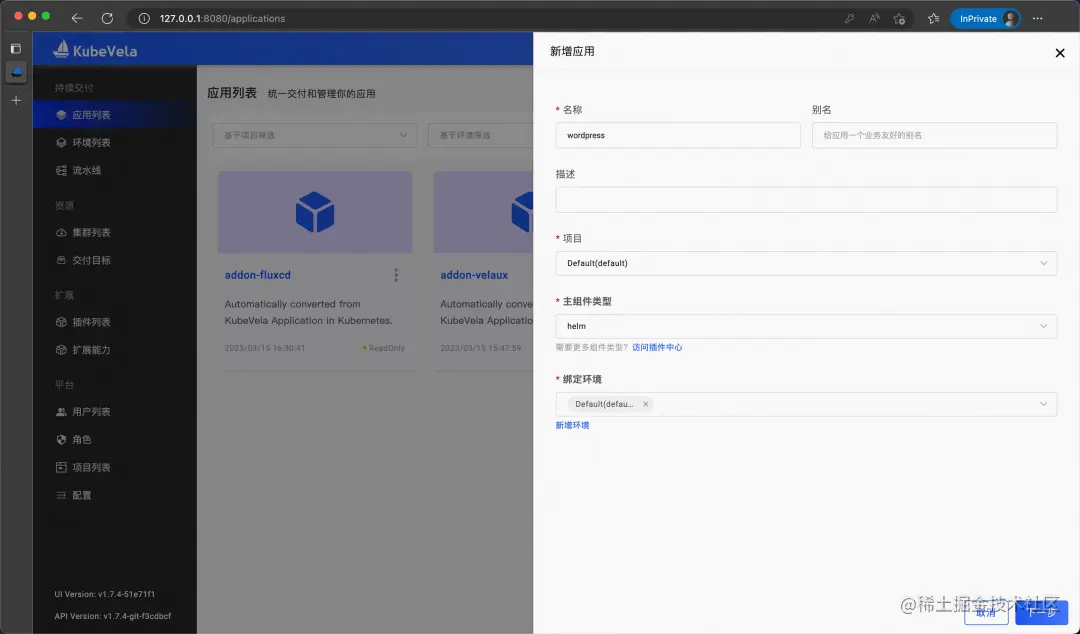This screenshot has width=1080, height=634.
Task: Click the 项目列表 icon in sidebar
Action: (x=61, y=467)
